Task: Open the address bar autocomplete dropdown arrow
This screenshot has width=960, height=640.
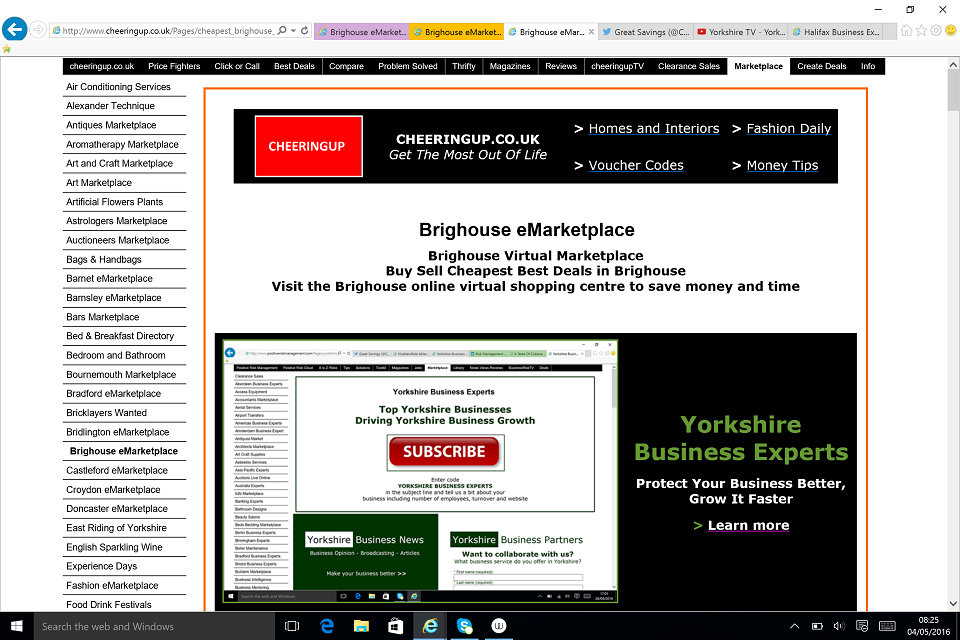Action: 293,31
